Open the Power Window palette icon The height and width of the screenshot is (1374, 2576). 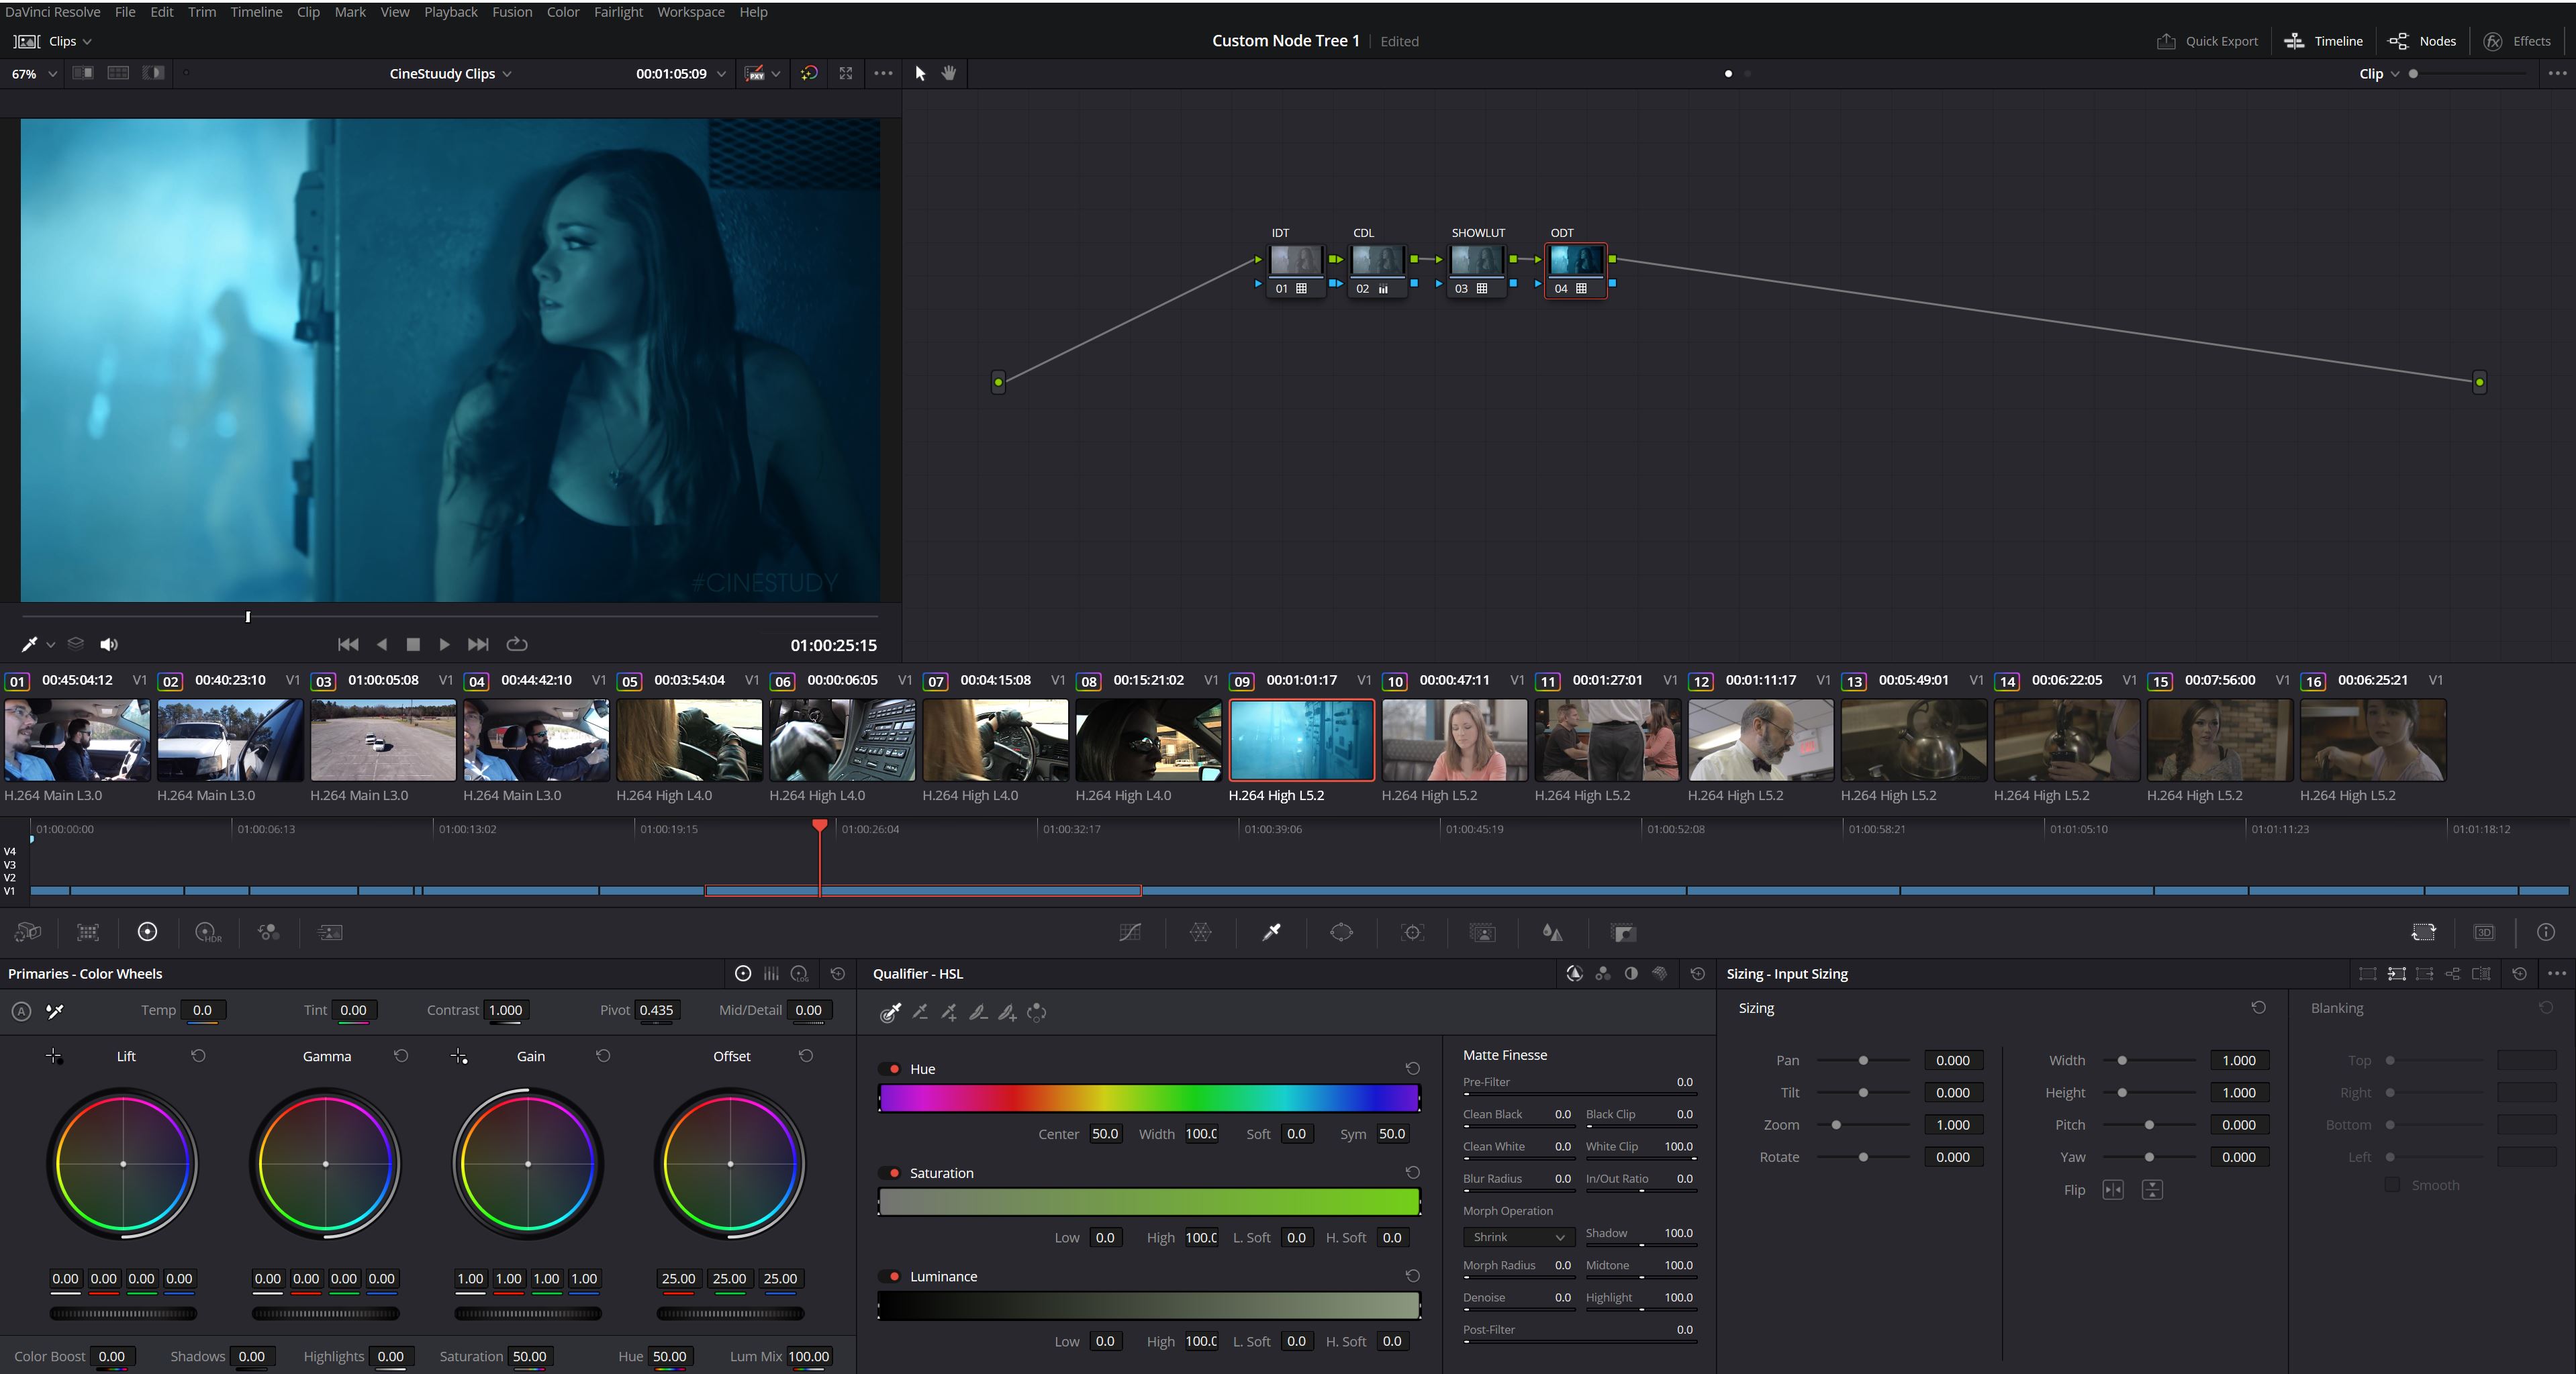pos(1341,932)
